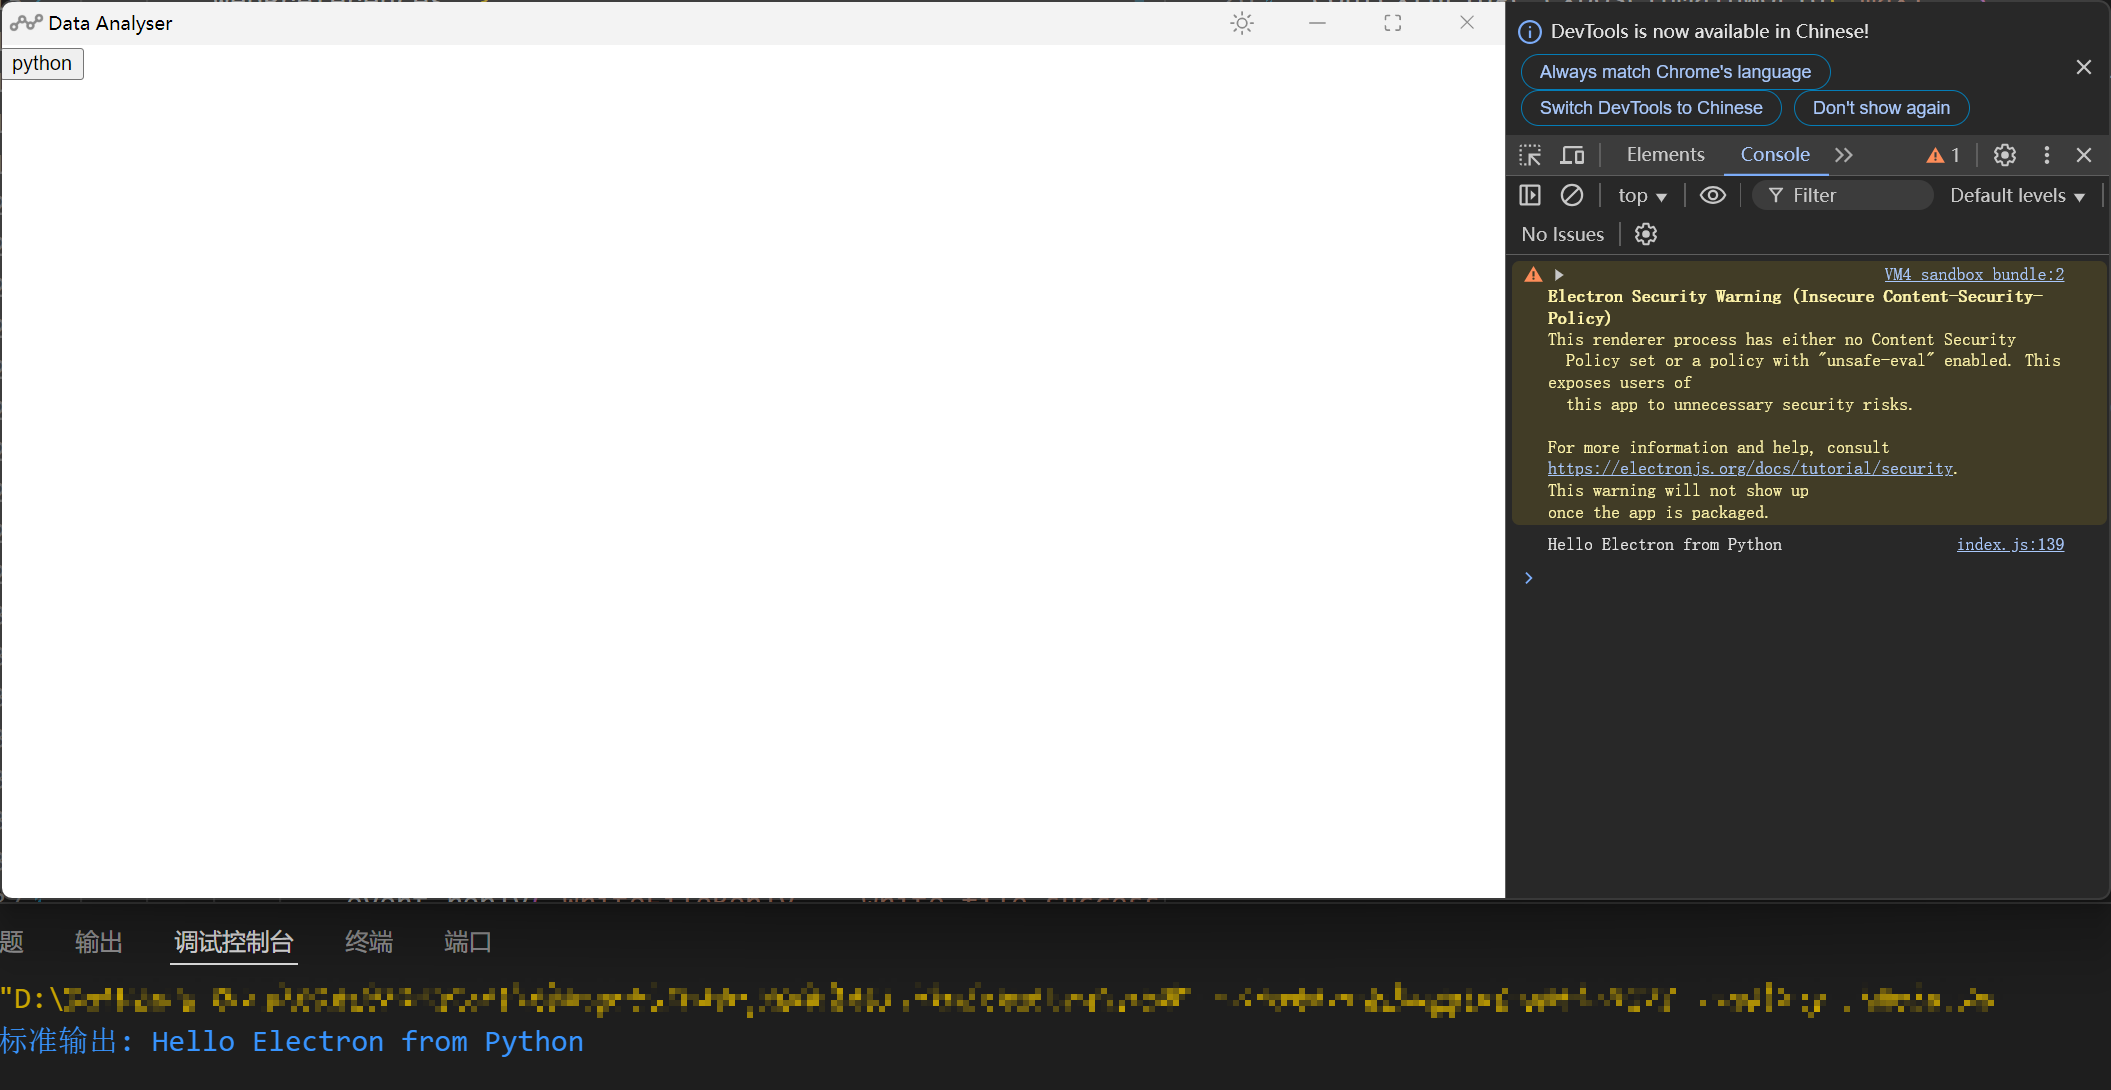
Task: Show more DevTools tabs chevron
Action: [1844, 155]
